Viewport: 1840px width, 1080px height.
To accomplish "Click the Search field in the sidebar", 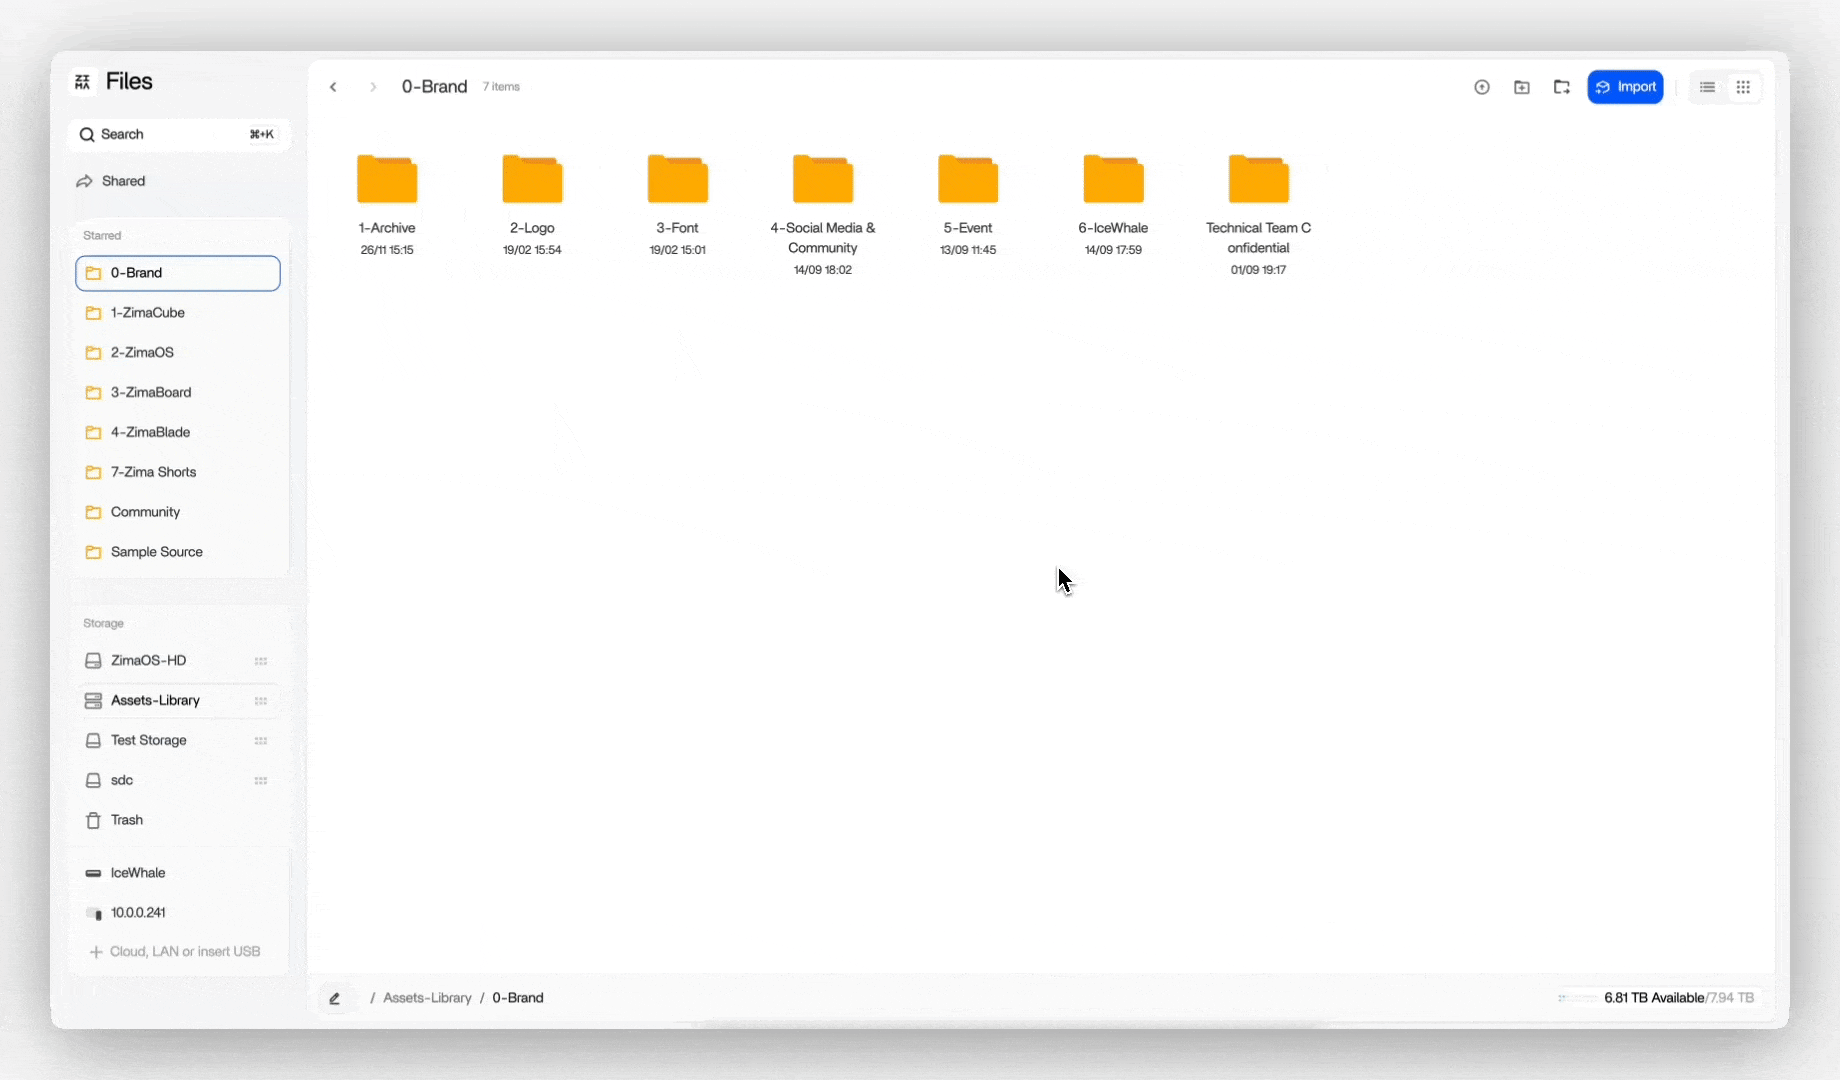I will pyautogui.click(x=179, y=134).
